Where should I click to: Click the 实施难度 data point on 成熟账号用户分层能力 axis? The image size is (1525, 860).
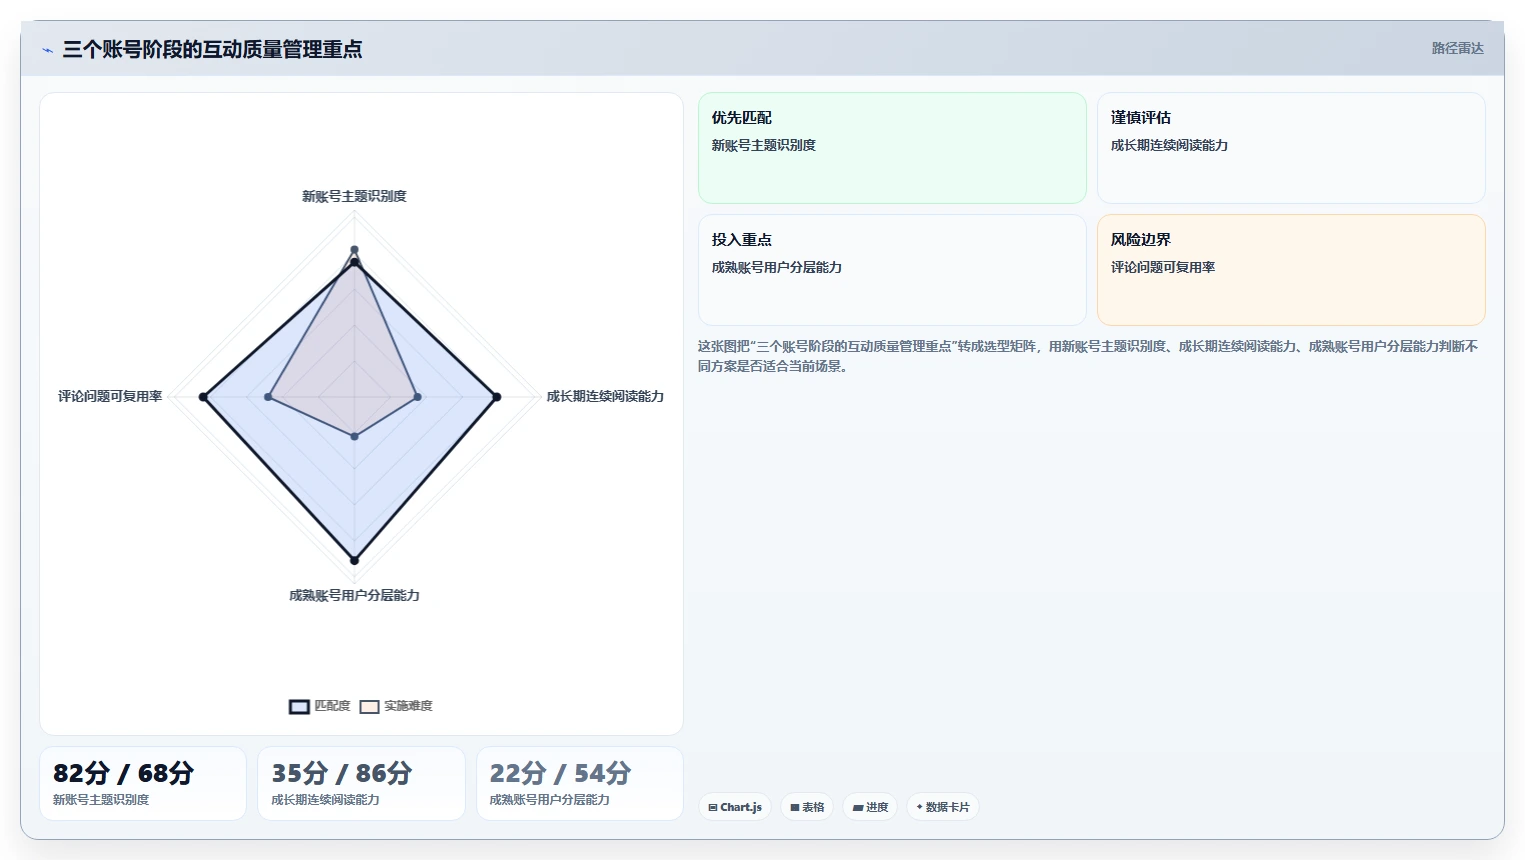(x=354, y=436)
